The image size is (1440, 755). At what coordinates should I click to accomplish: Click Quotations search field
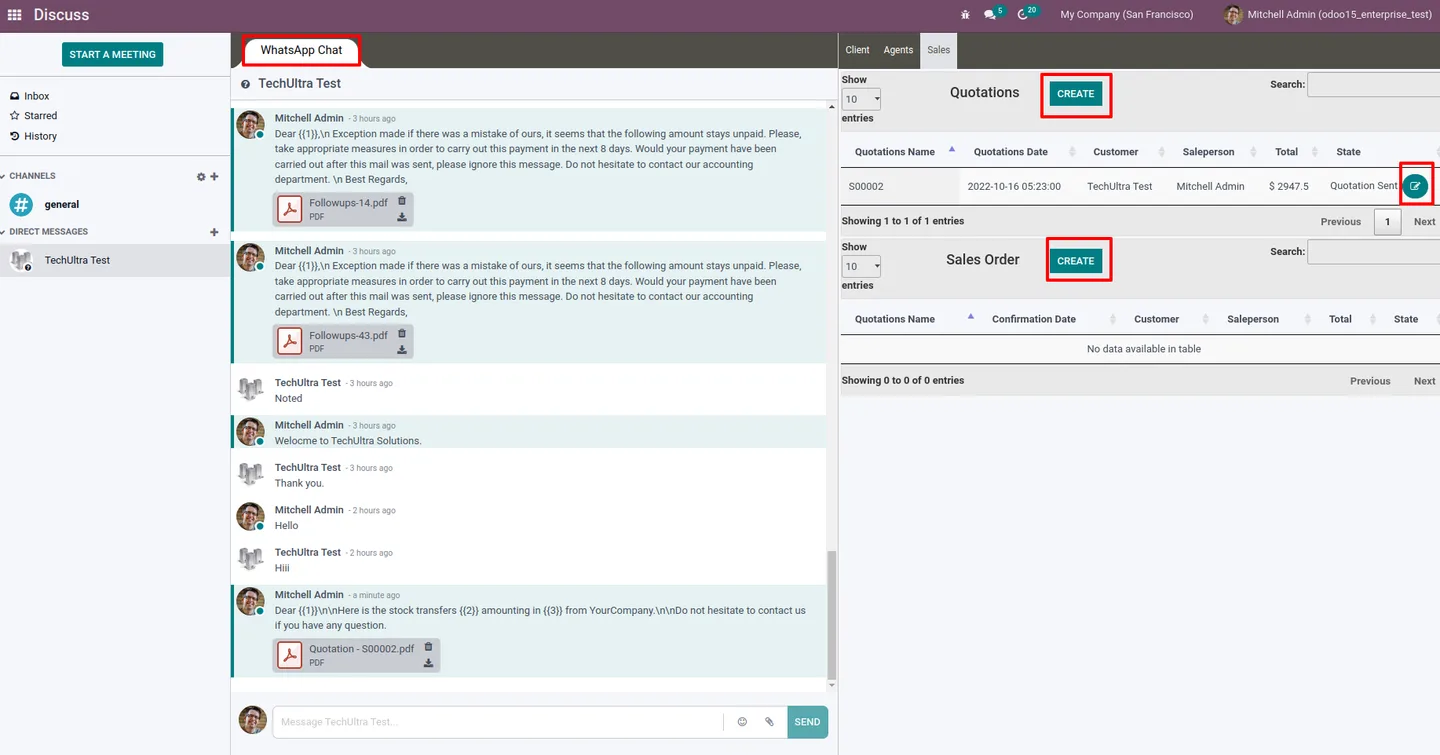1373,85
